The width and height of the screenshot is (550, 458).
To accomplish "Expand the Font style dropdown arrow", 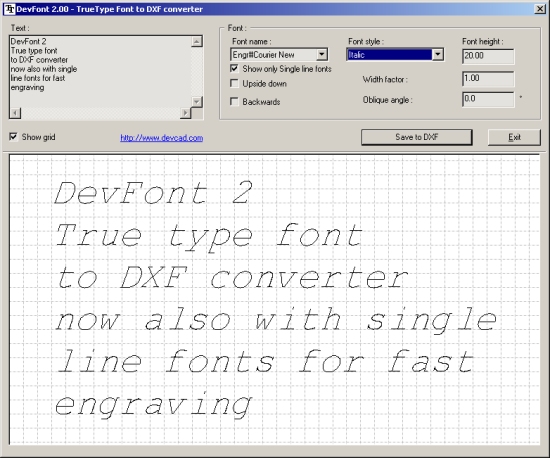I will coord(437,54).
